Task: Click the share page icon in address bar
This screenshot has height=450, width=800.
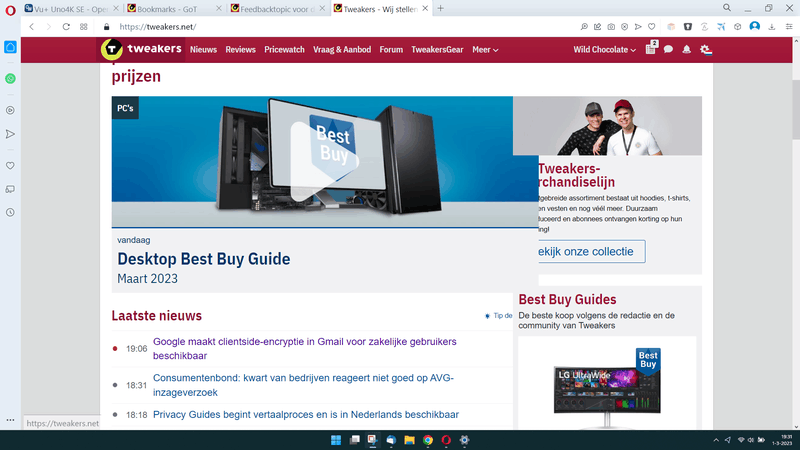Action: click(x=597, y=27)
